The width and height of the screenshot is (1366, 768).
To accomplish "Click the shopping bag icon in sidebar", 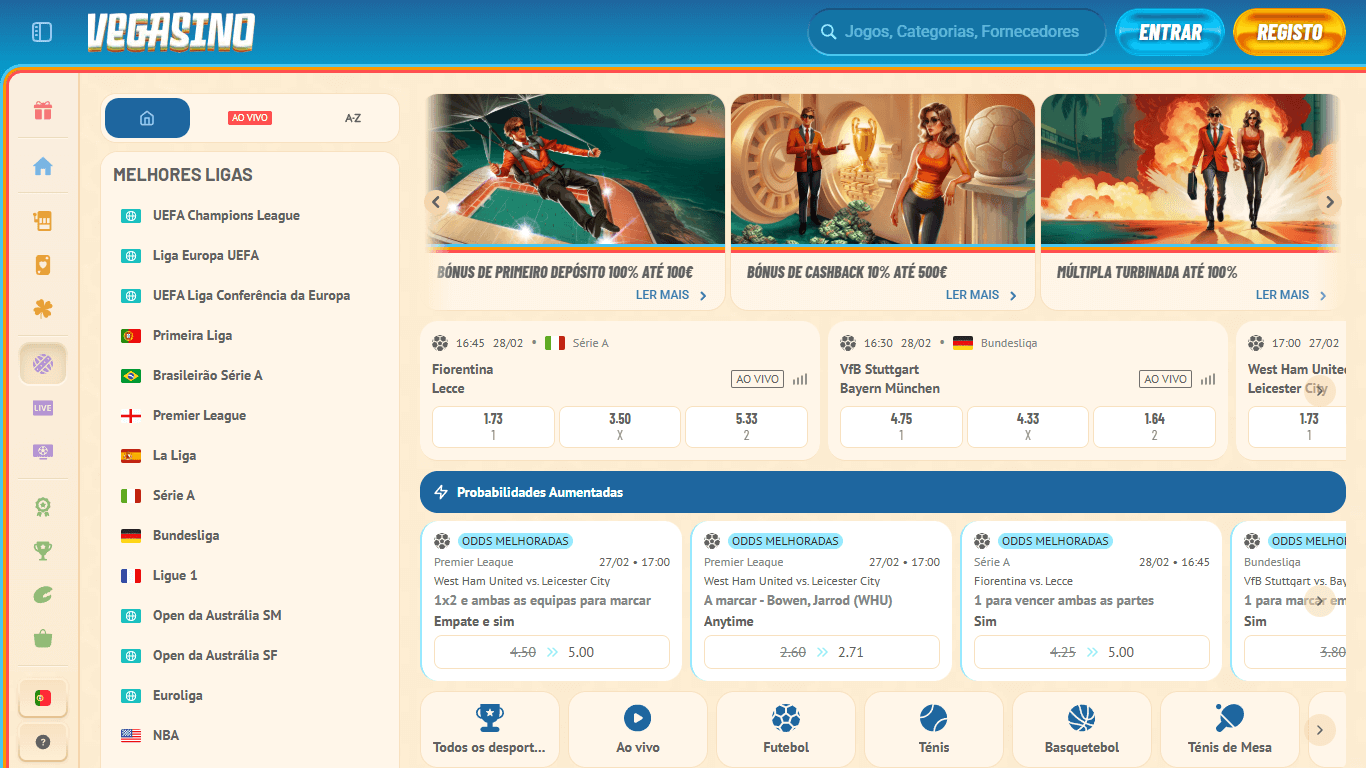I will (x=42, y=638).
